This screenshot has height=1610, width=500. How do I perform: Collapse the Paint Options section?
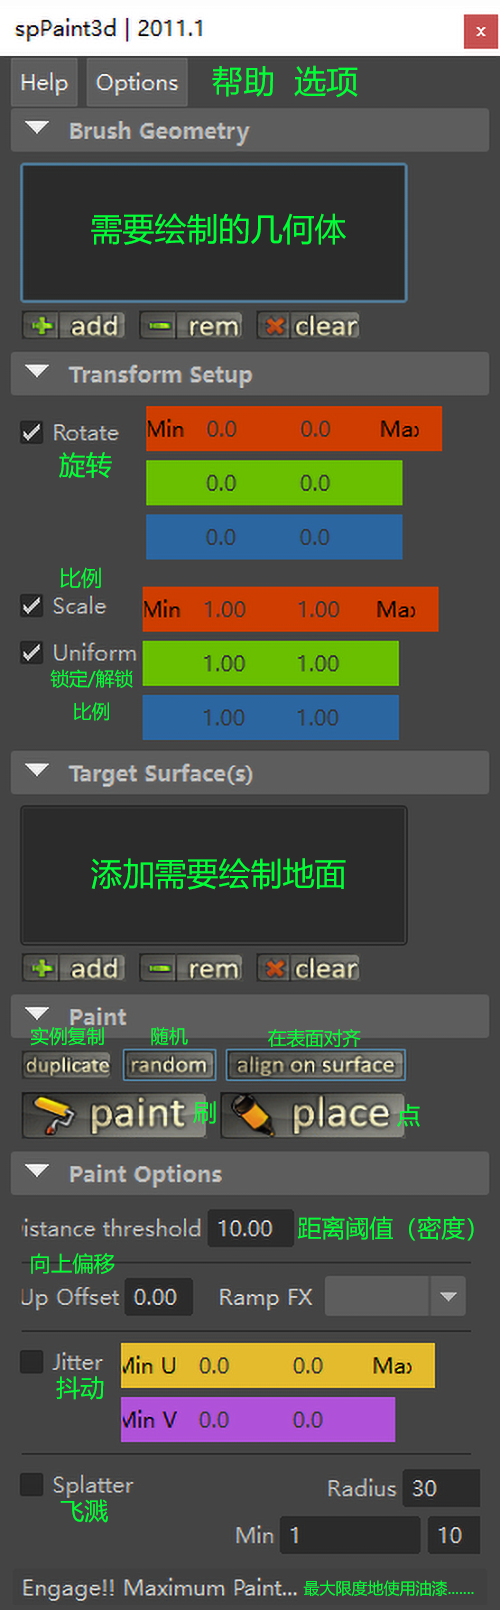37,1172
